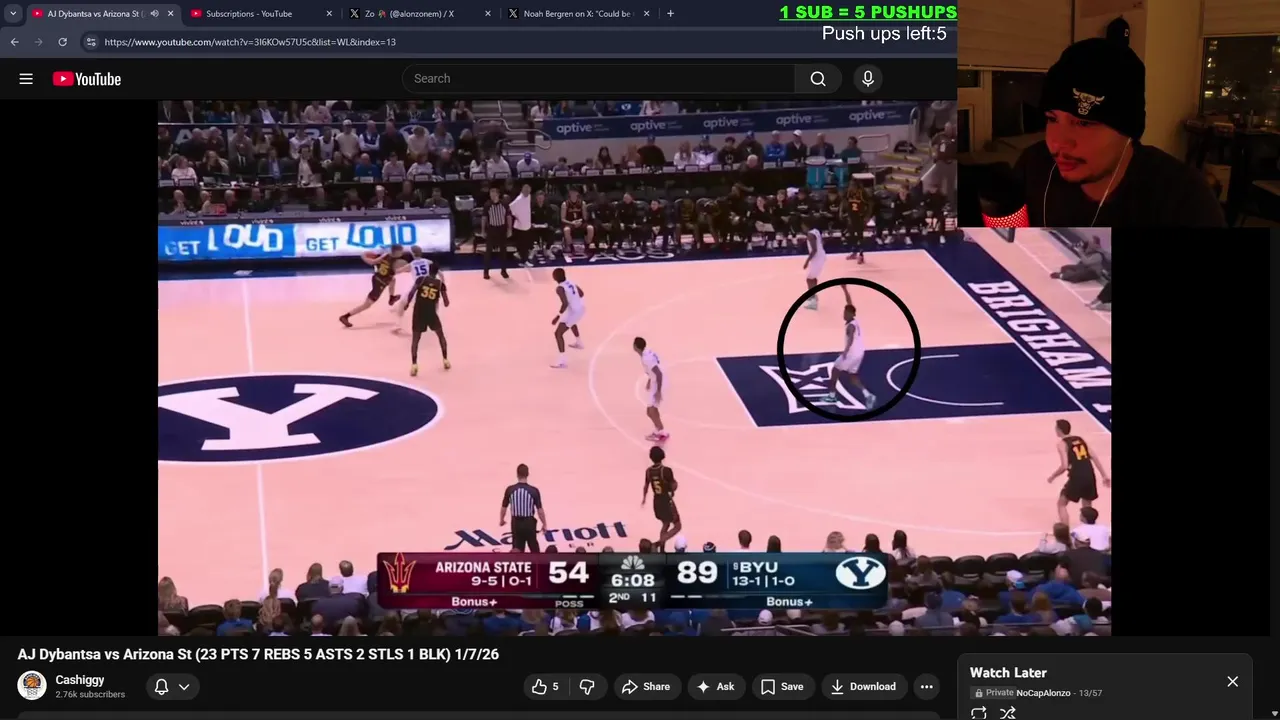Open the Watch Later playlist title
The width and height of the screenshot is (1280, 720).
click(1008, 673)
